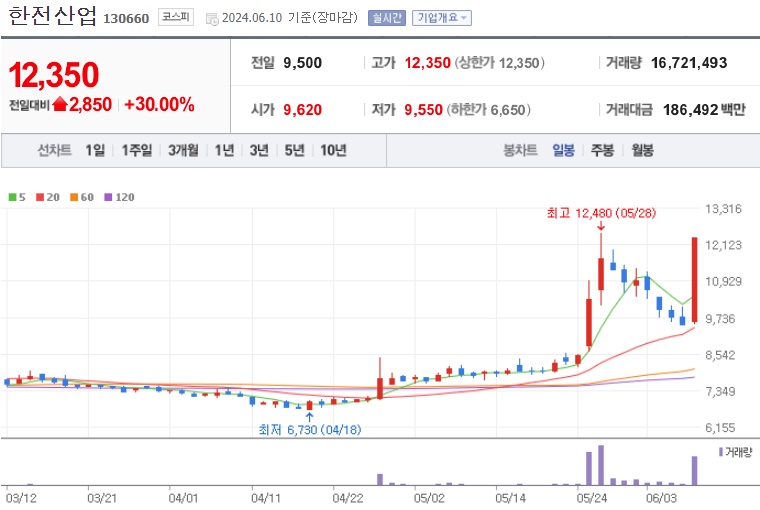This screenshot has width=760, height=510.
Task: Select the 3년 line chart tab
Action: [x=259, y=150]
